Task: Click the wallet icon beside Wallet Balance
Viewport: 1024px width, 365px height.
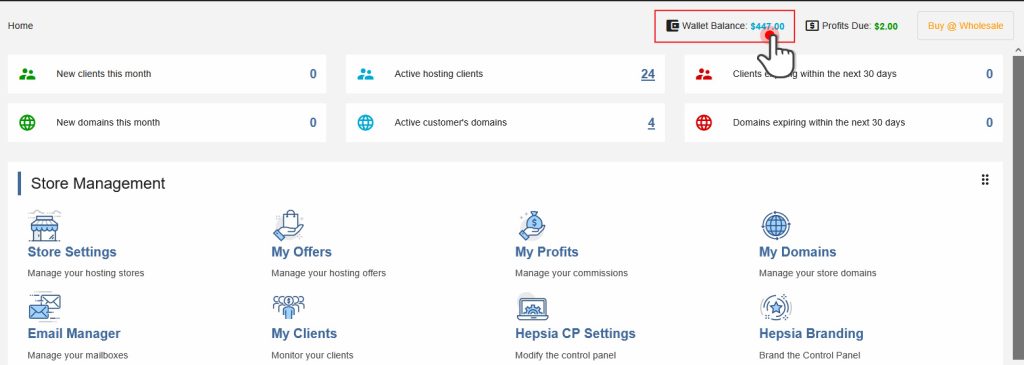Action: (x=673, y=26)
